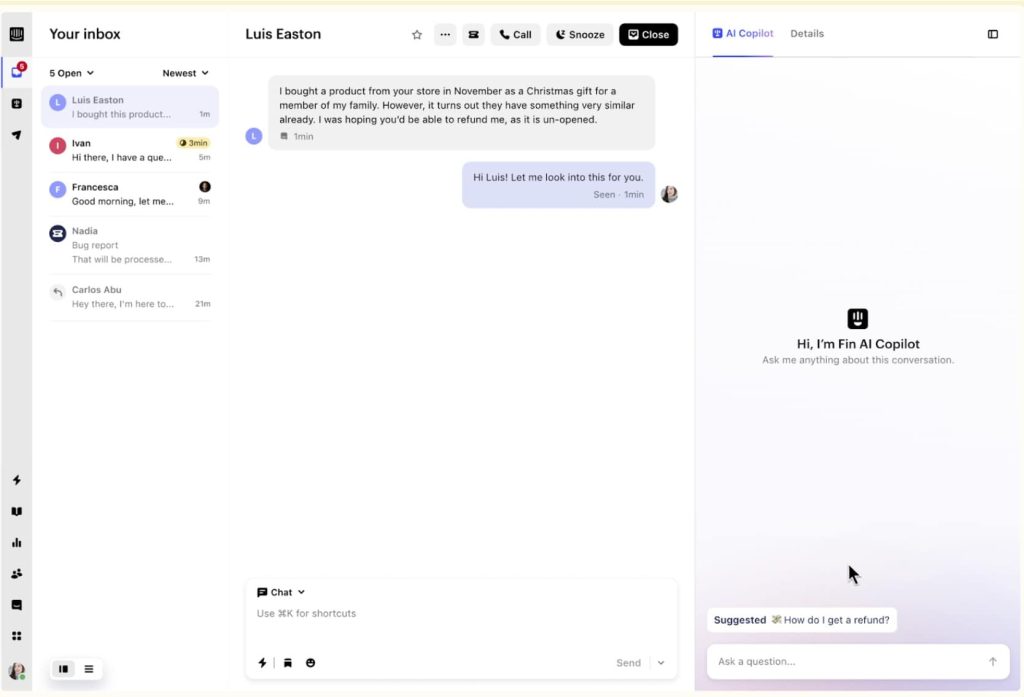Screen dimensions: 1024x697
Task: Close the Luis Easton conversation
Action: point(648,35)
